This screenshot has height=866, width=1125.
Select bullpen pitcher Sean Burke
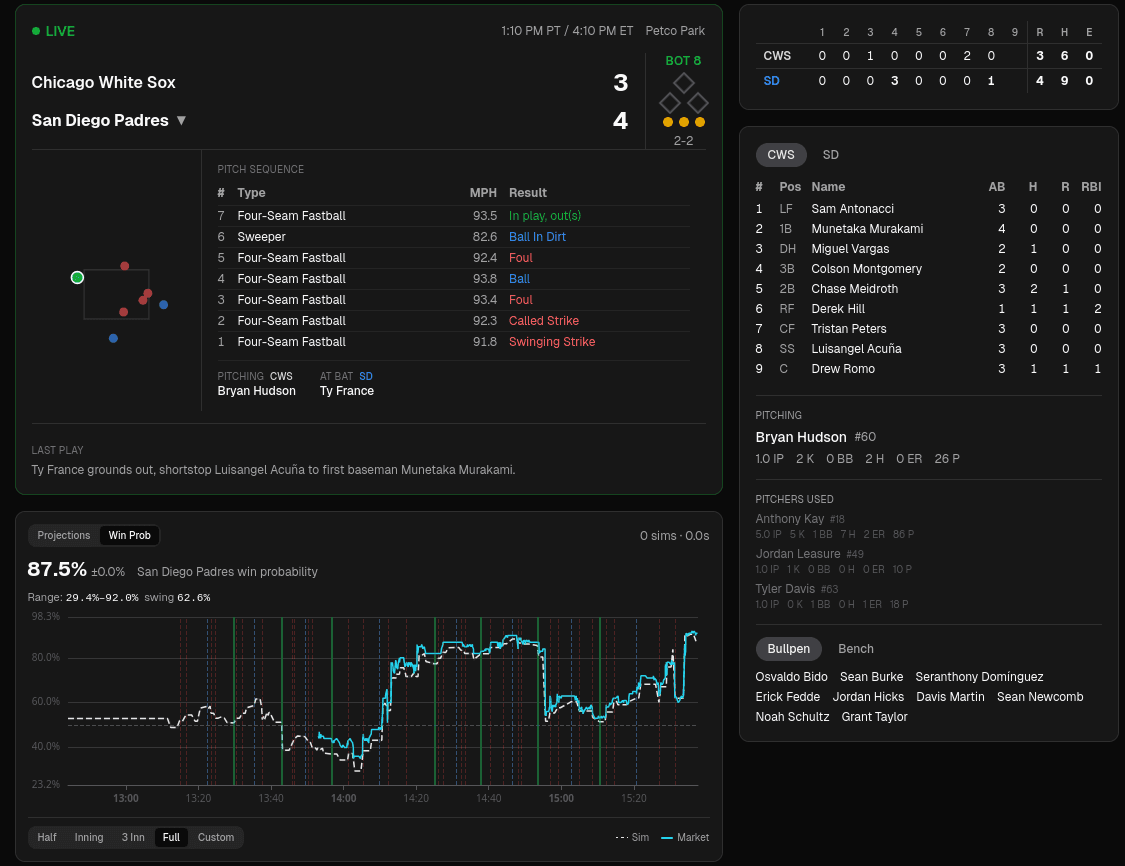872,677
